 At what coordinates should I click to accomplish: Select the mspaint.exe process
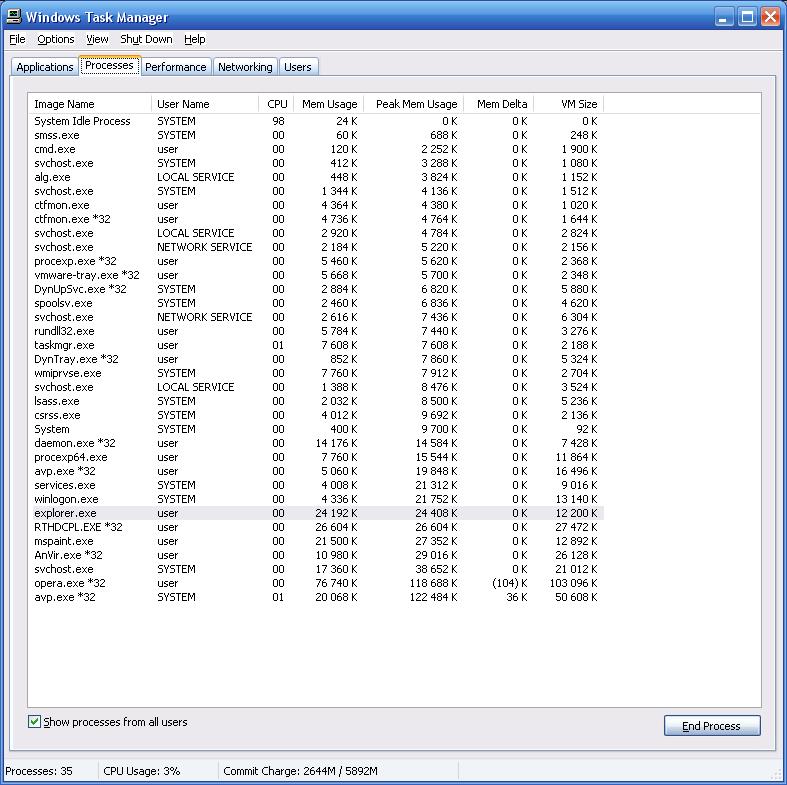pos(316,541)
